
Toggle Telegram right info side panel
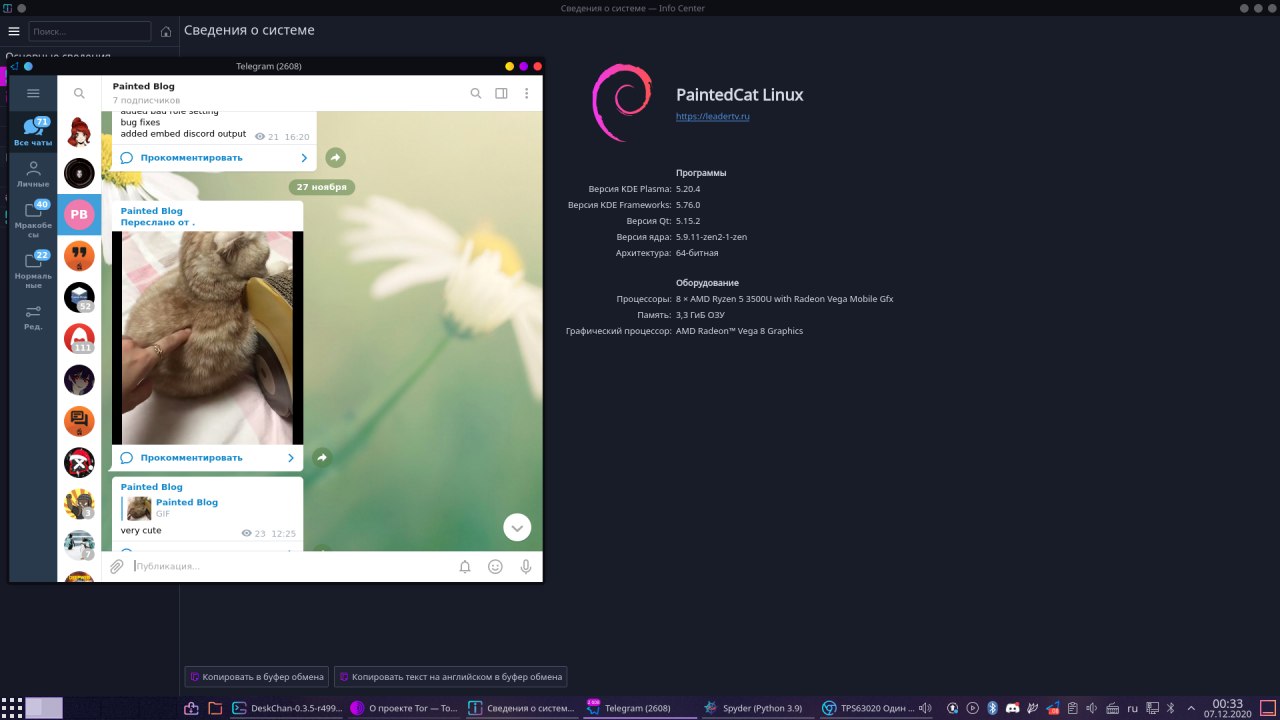[501, 93]
